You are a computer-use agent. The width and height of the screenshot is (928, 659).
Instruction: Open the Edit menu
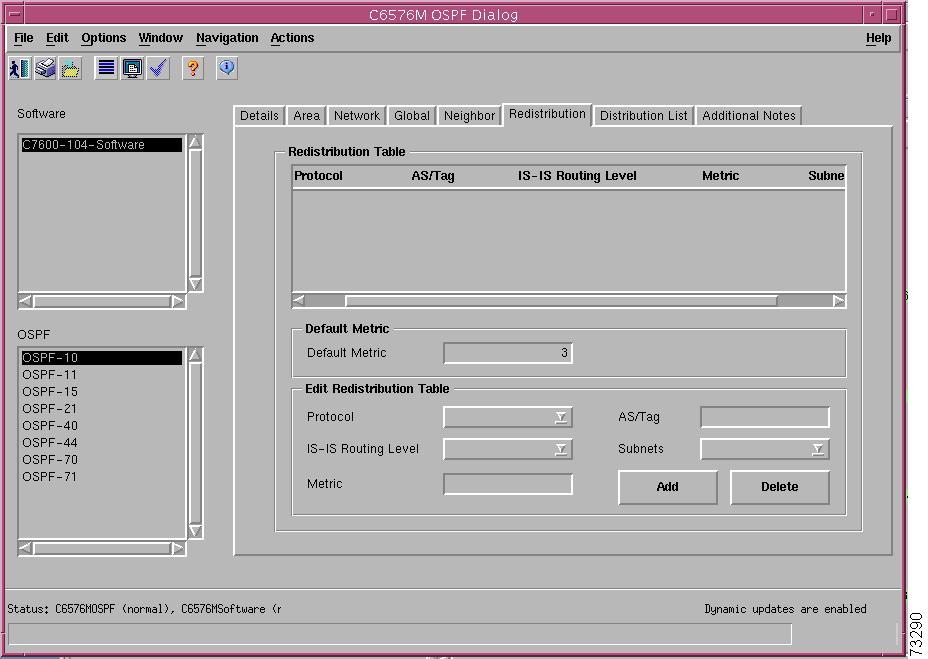pyautogui.click(x=57, y=38)
